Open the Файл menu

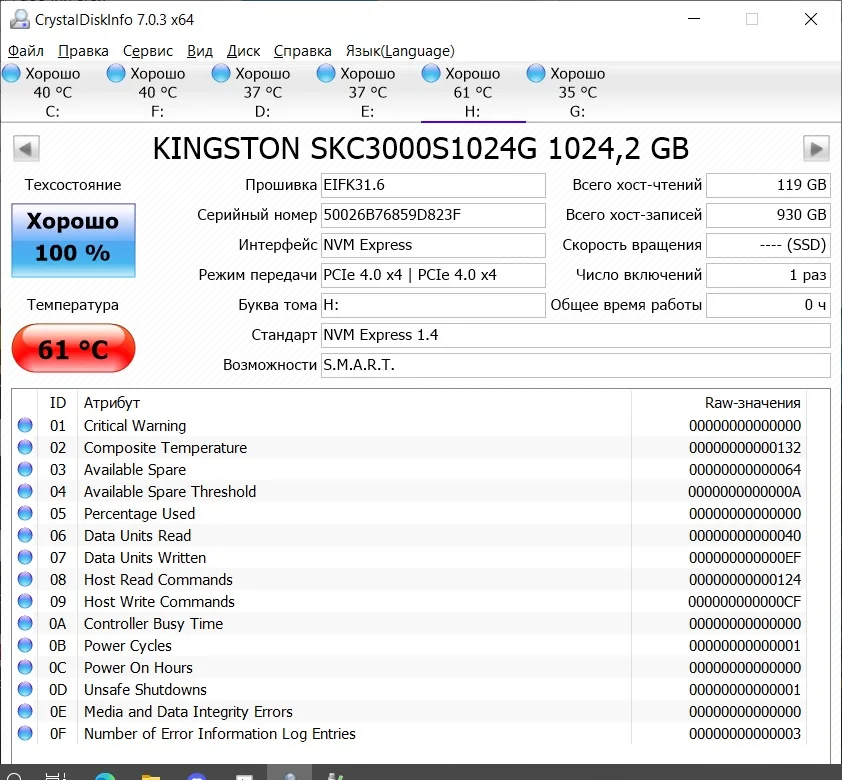[x=25, y=51]
